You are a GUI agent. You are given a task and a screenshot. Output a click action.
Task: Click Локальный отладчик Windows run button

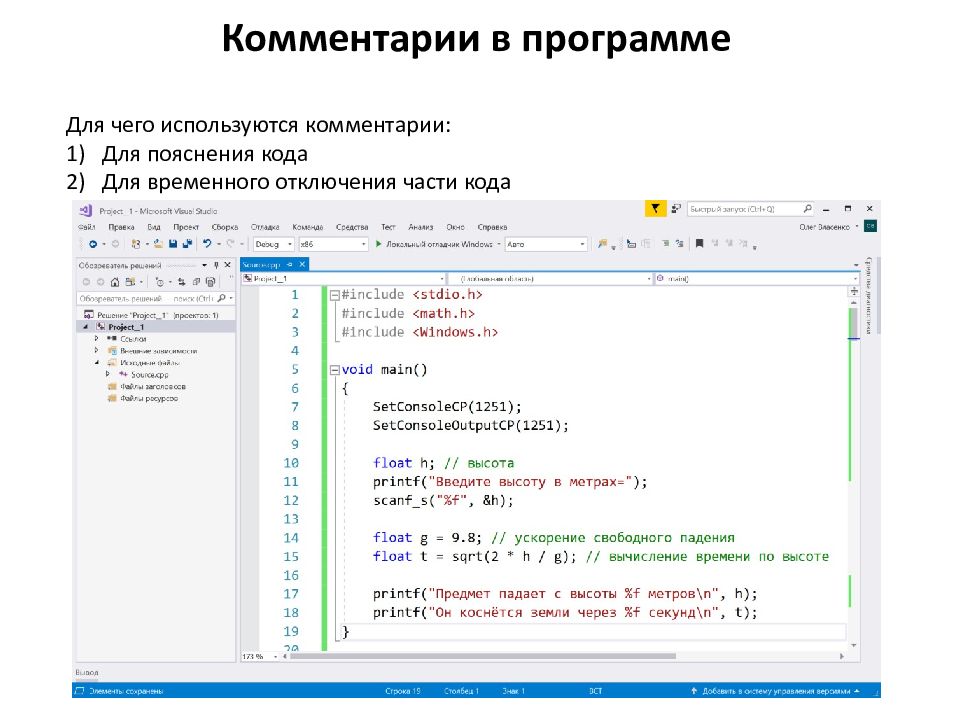tap(438, 244)
